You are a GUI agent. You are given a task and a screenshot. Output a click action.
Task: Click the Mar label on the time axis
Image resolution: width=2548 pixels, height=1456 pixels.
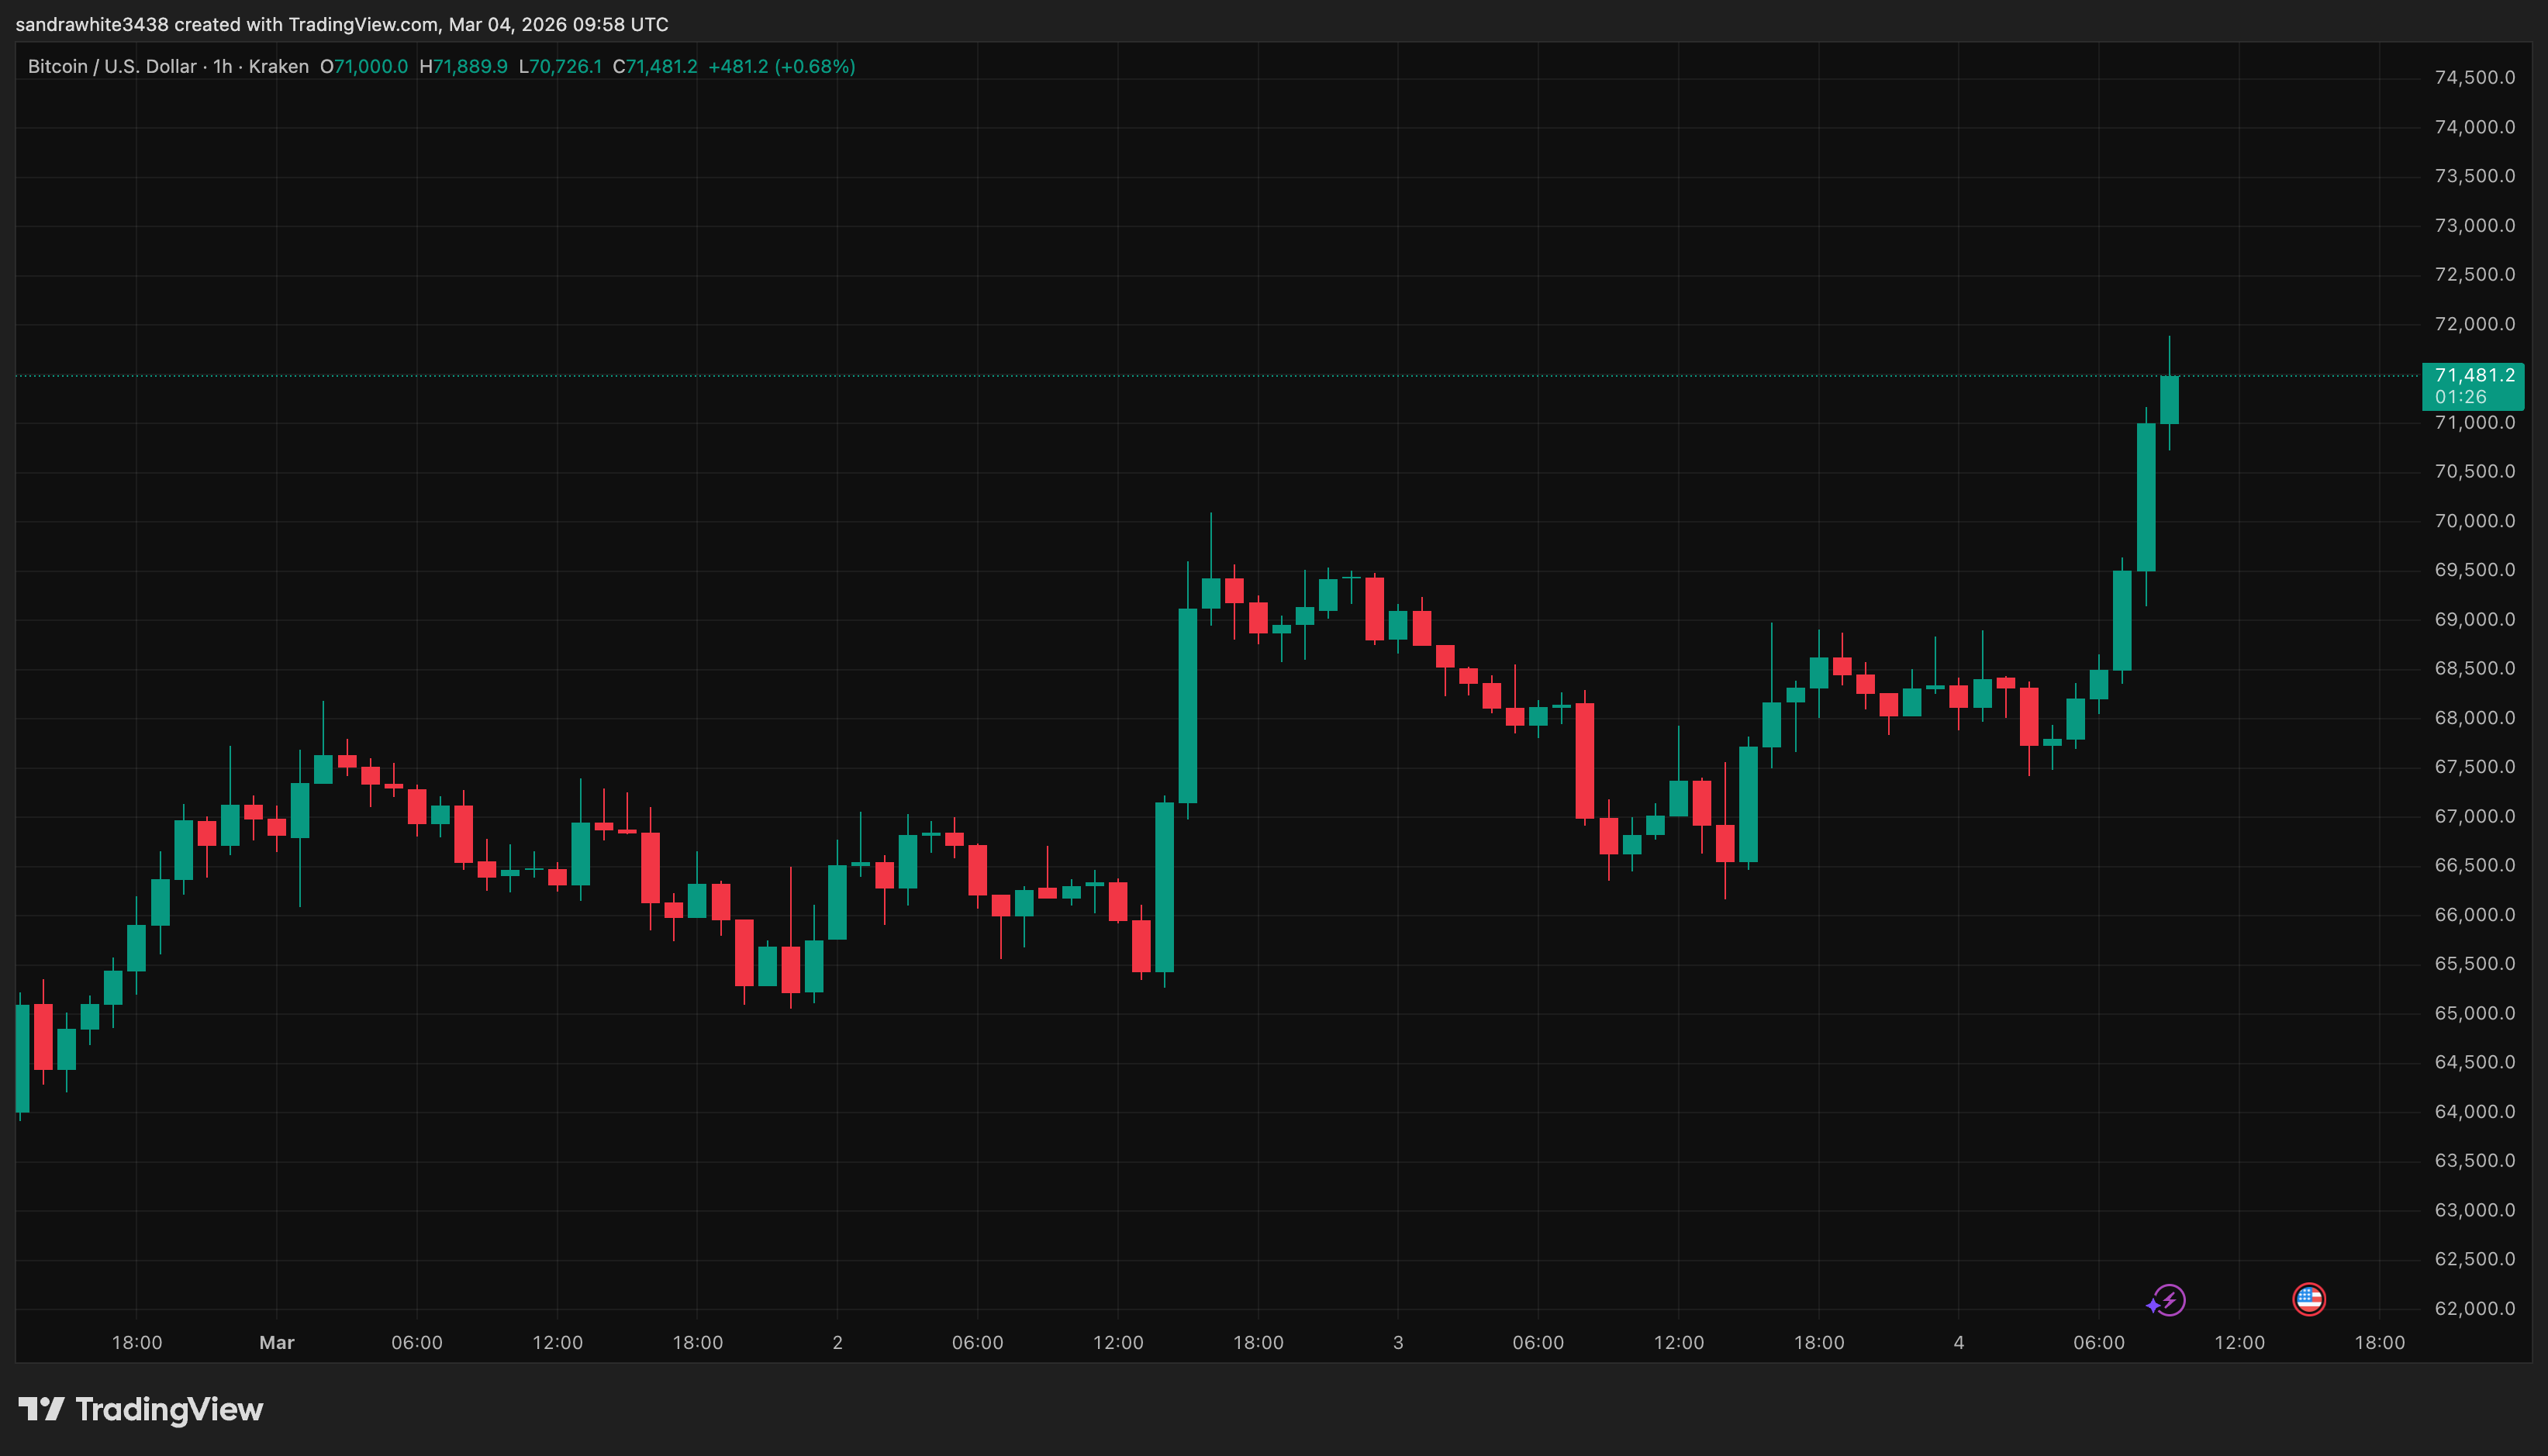click(x=277, y=1342)
